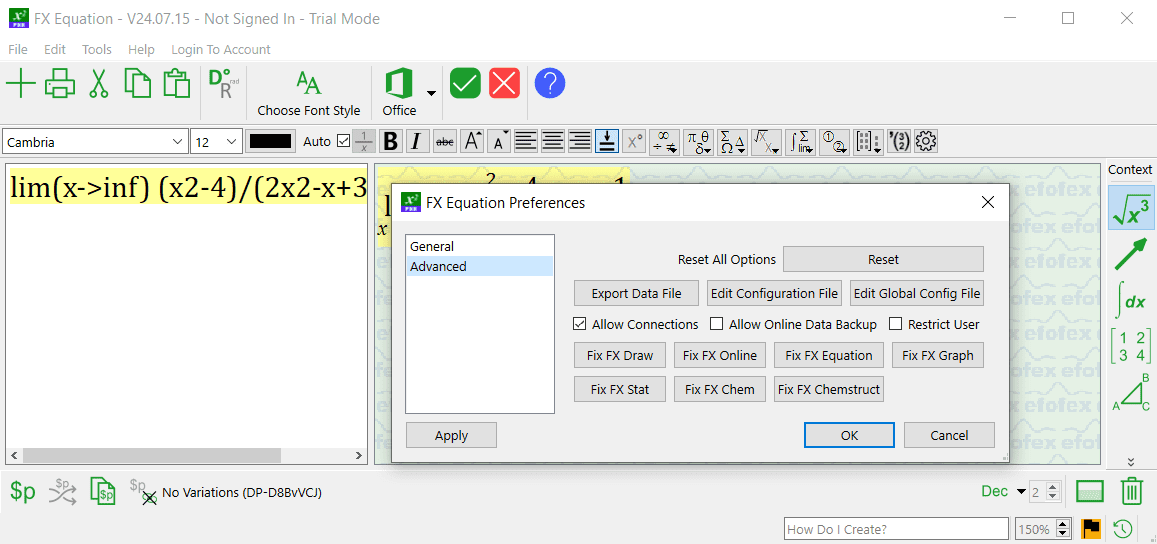Click the vertical bottom alignment icon
1157x544 pixels.
[607, 141]
